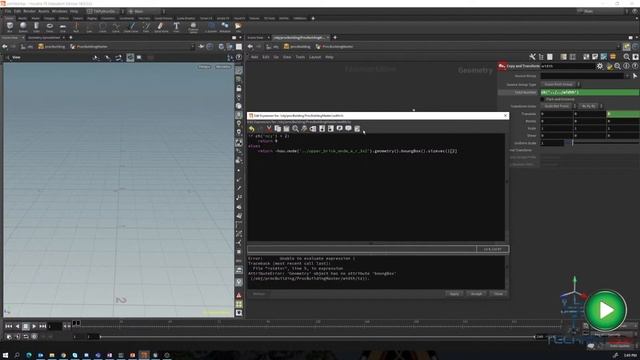Image resolution: width=640 pixels, height=360 pixels.
Task: Click the cut (scissors) icon in expression editor
Action: coord(269,129)
